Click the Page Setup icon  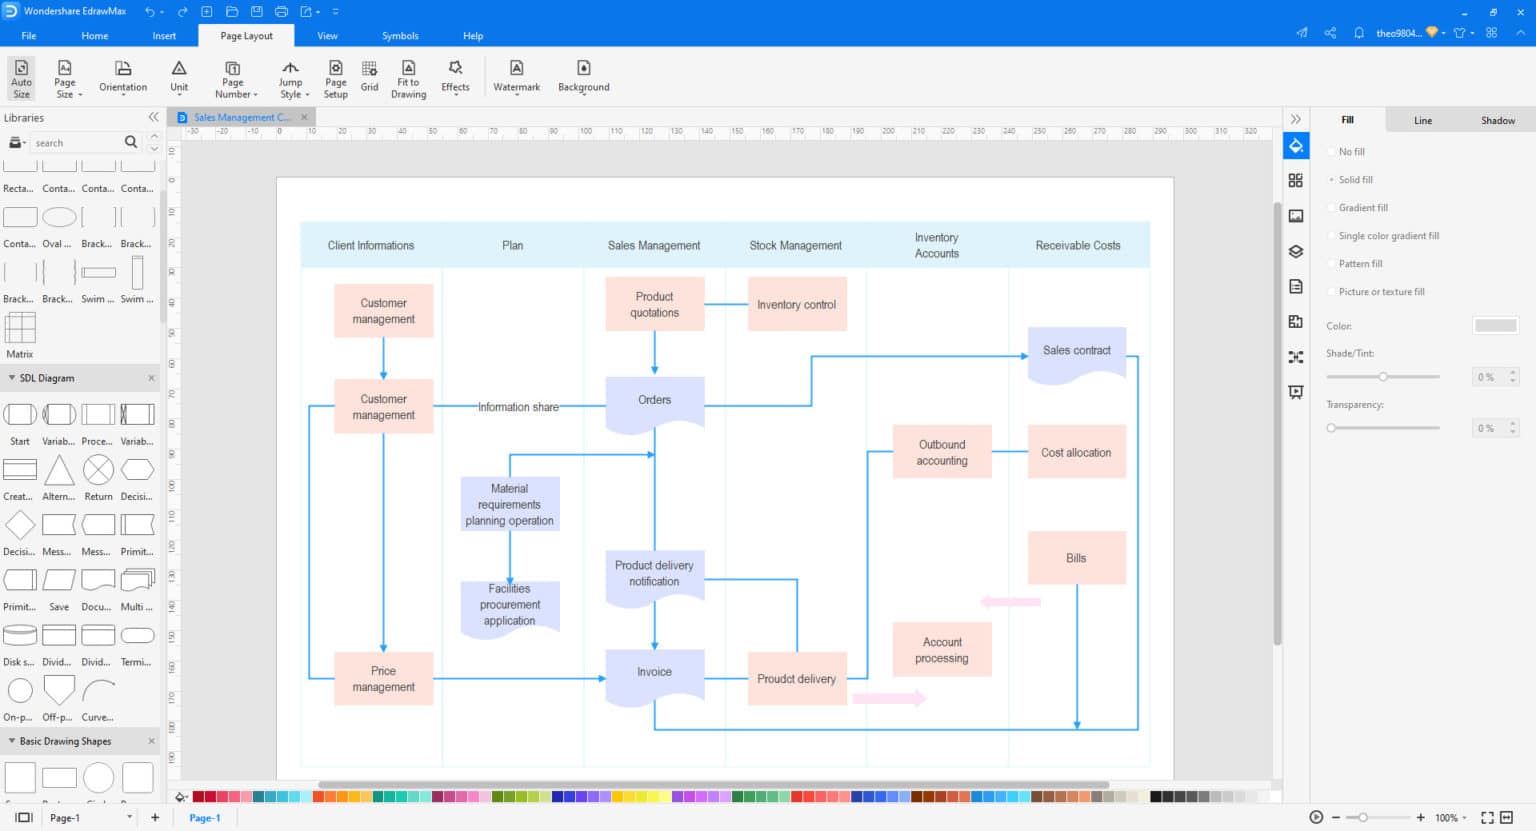335,77
